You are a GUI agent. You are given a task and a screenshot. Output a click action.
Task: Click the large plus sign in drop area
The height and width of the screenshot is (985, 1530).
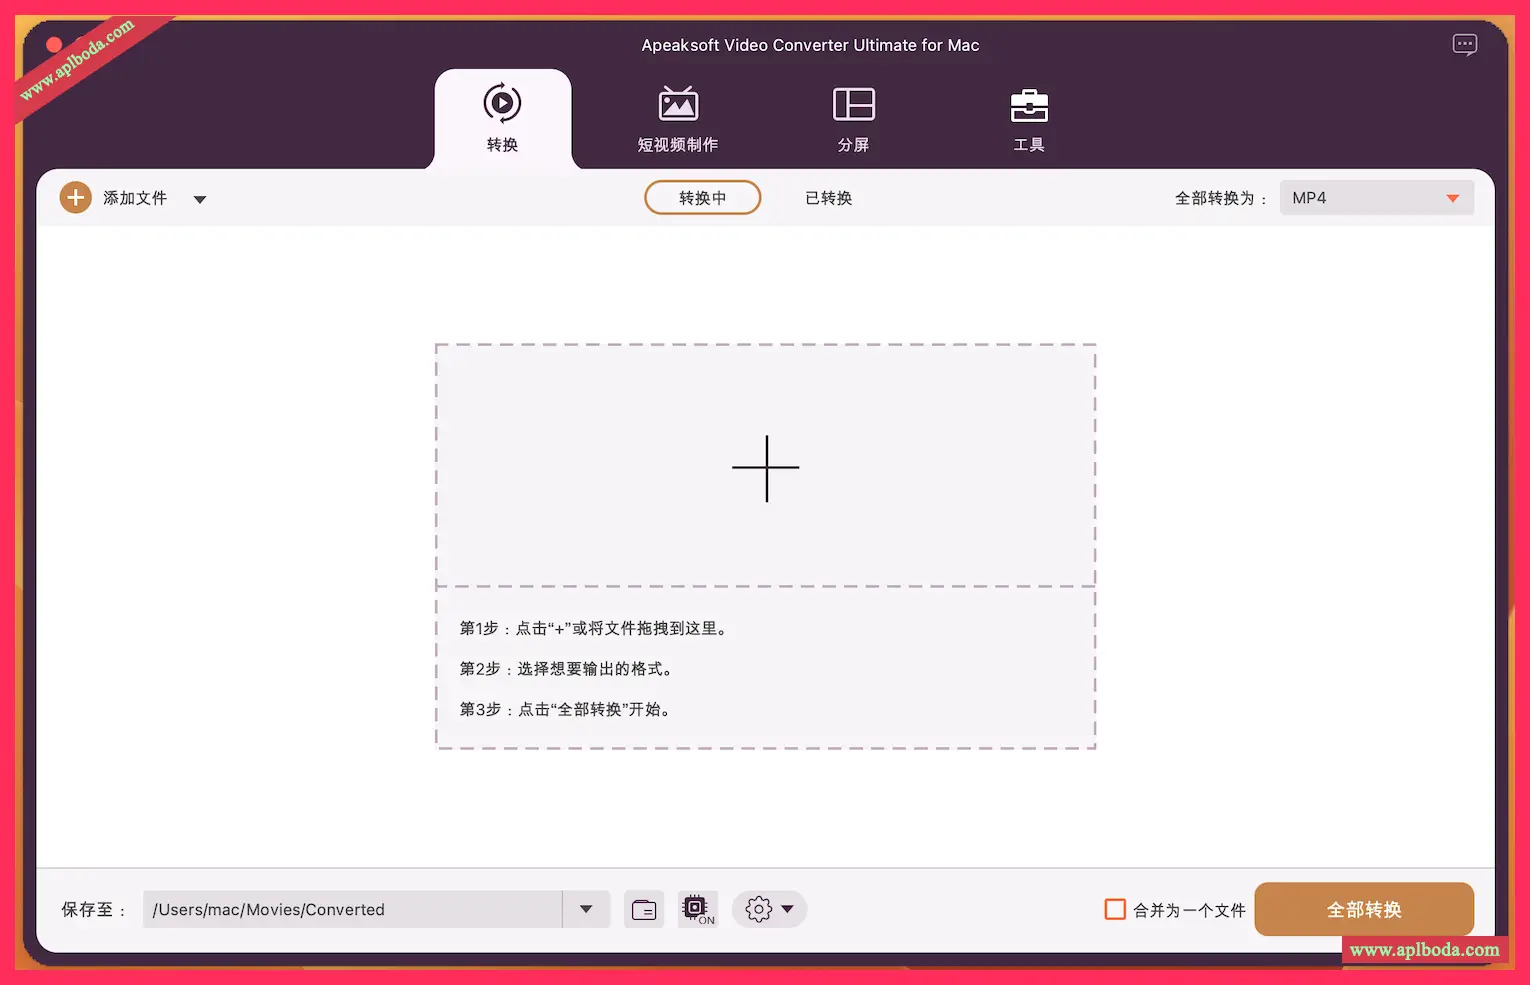point(766,468)
